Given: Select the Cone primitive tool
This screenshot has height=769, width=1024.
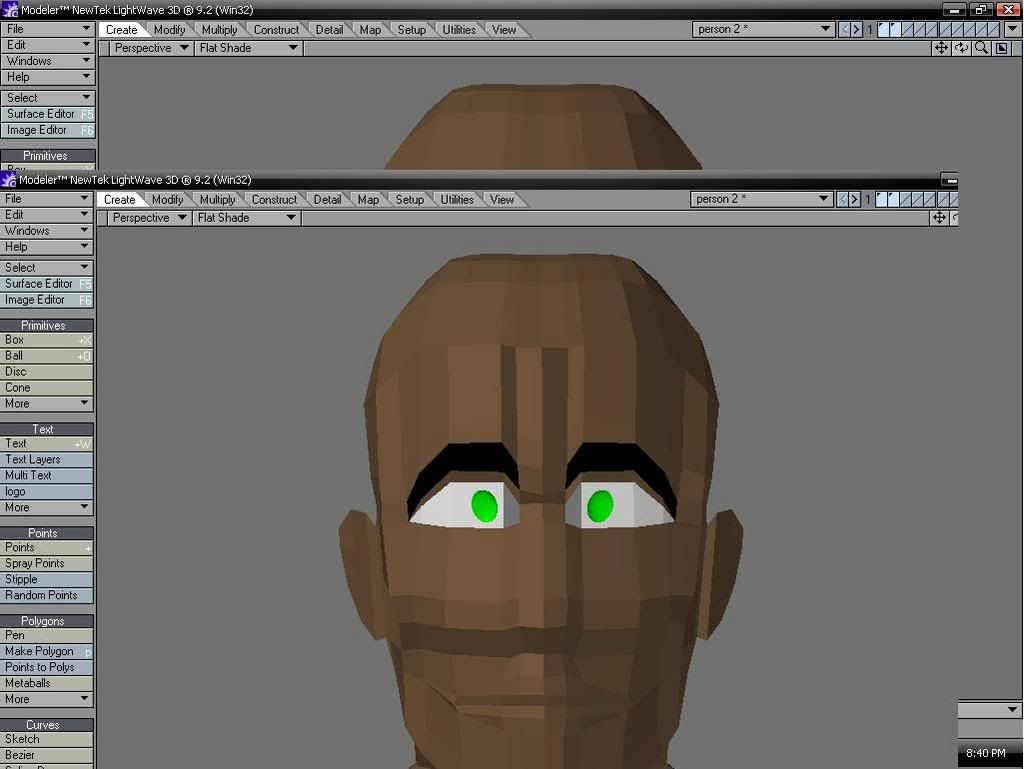Looking at the screenshot, I should tap(47, 388).
